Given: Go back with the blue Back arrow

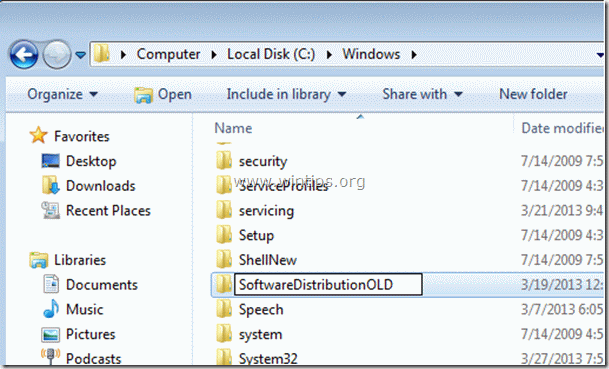Looking at the screenshot, I should [x=24, y=55].
